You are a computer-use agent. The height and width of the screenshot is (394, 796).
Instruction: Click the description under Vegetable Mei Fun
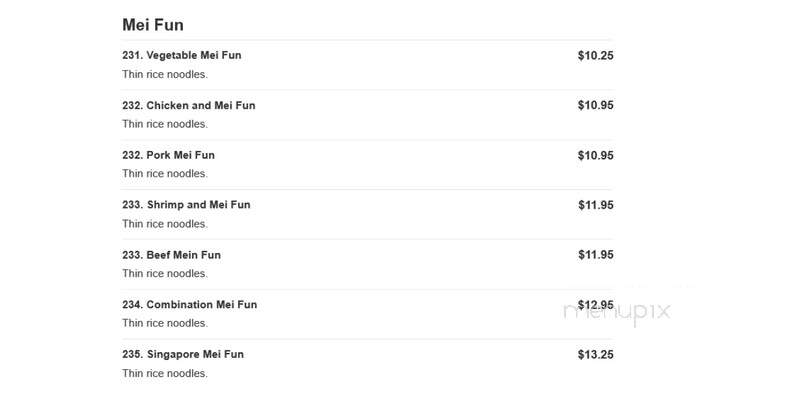click(165, 75)
